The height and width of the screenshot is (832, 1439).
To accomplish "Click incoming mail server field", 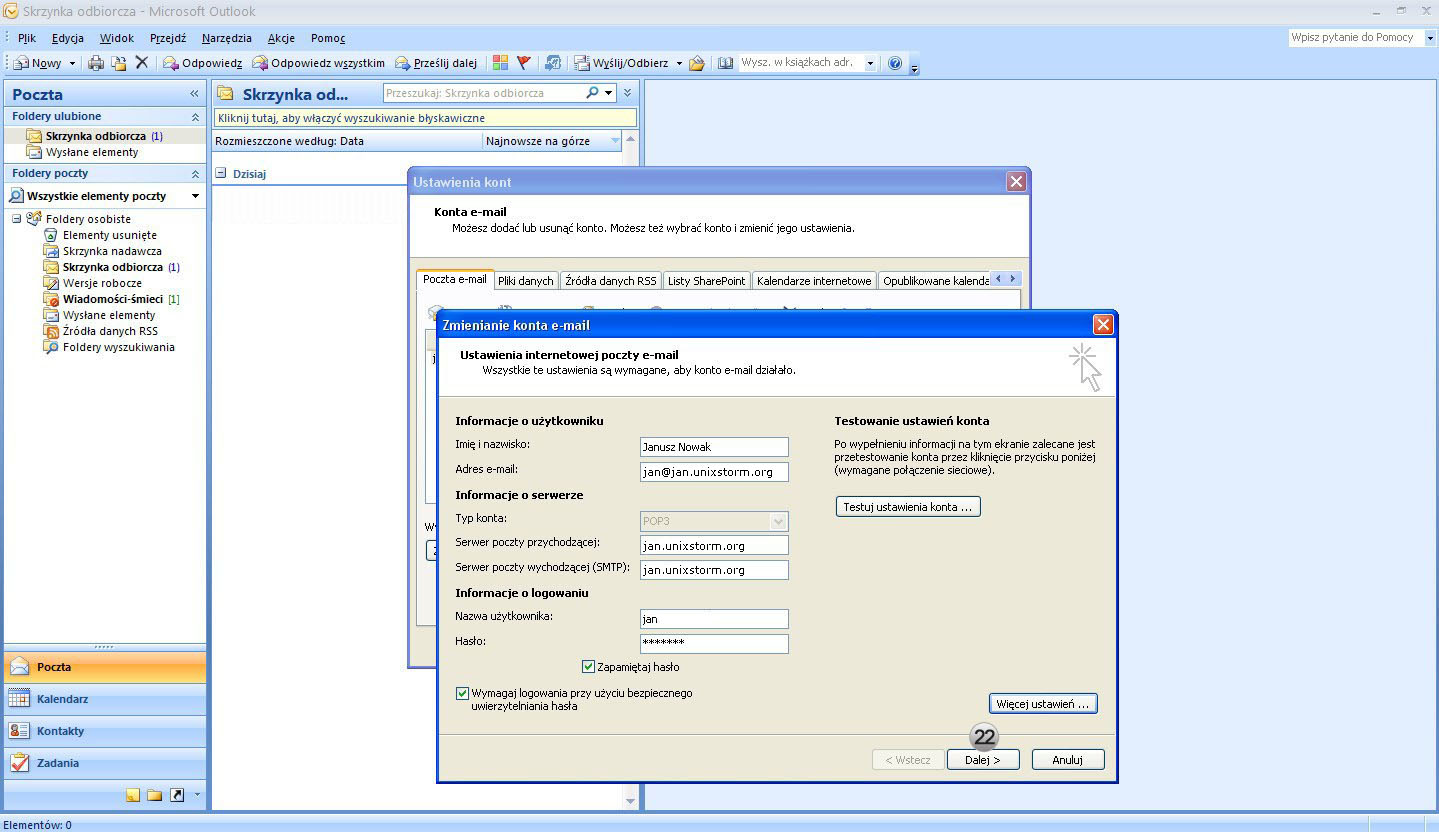I will 714,545.
